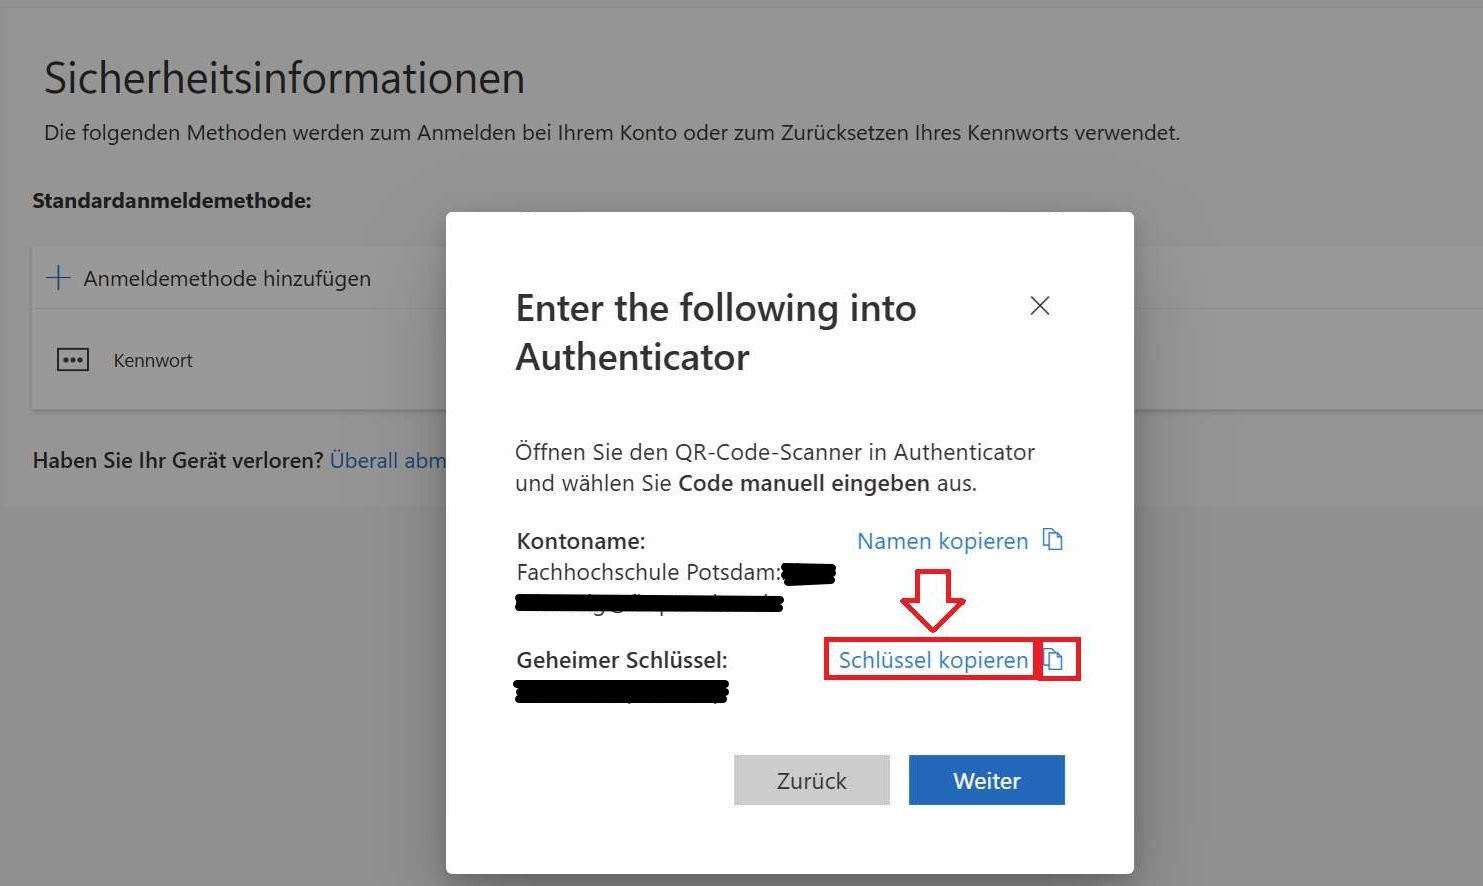Click the redacted secret key value
This screenshot has height=886, width=1483.
[621, 691]
